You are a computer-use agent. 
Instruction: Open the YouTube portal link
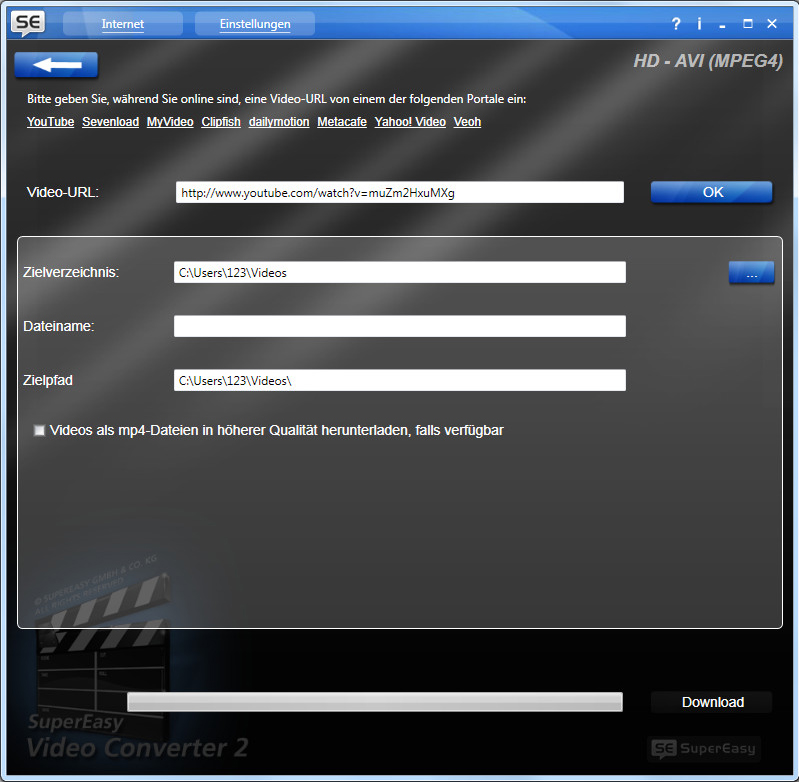click(50, 122)
